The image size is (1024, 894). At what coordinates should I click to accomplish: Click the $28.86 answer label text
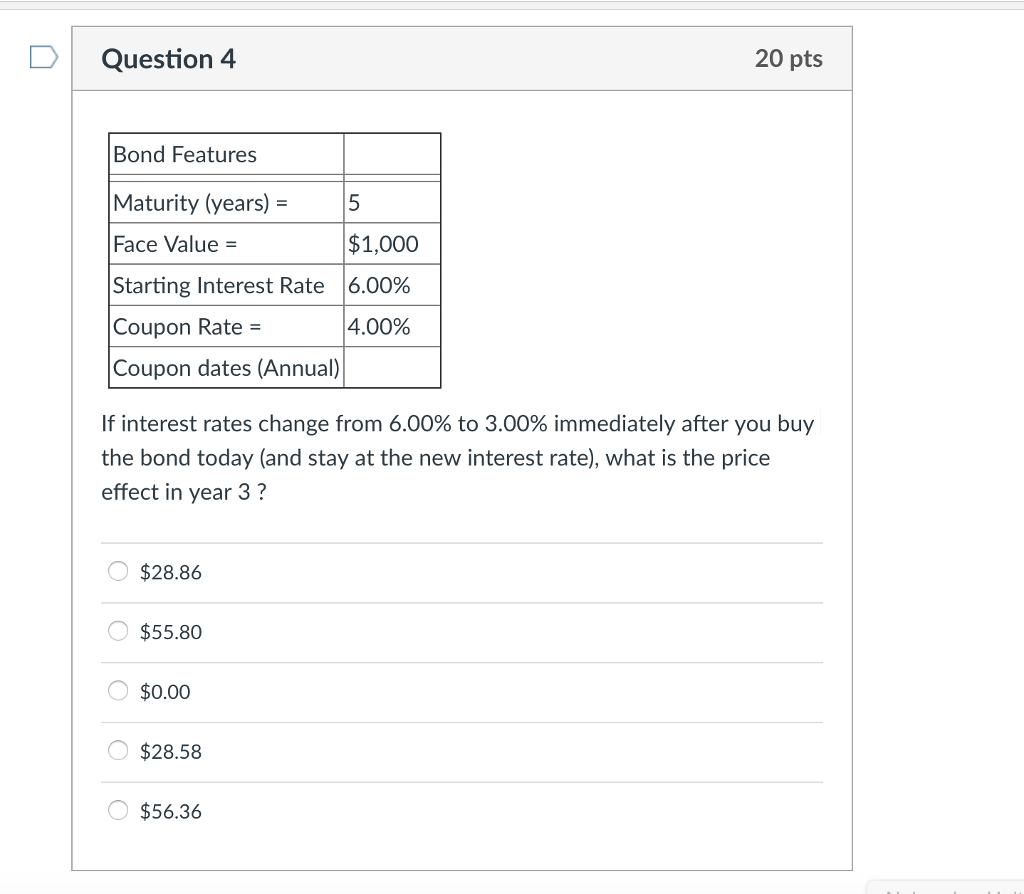tap(169, 572)
